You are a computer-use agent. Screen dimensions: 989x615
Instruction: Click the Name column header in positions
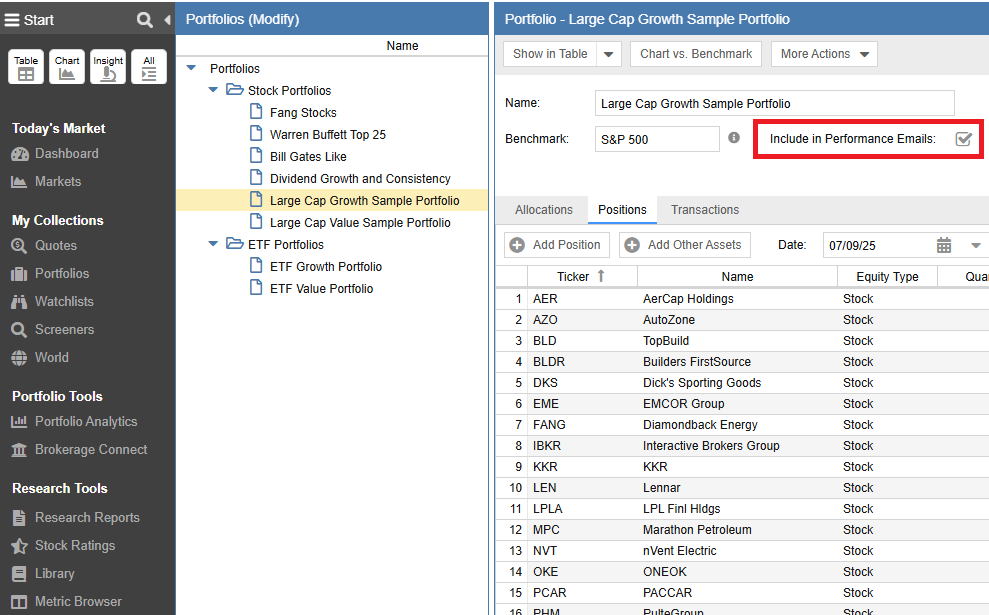(737, 276)
